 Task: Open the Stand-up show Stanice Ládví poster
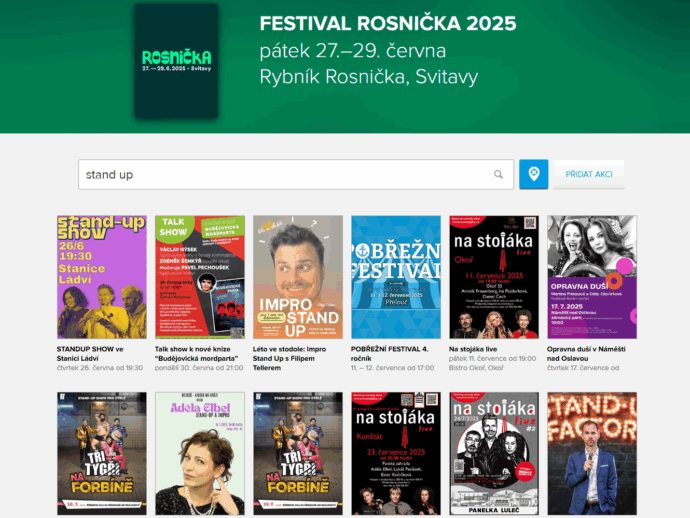(102, 277)
